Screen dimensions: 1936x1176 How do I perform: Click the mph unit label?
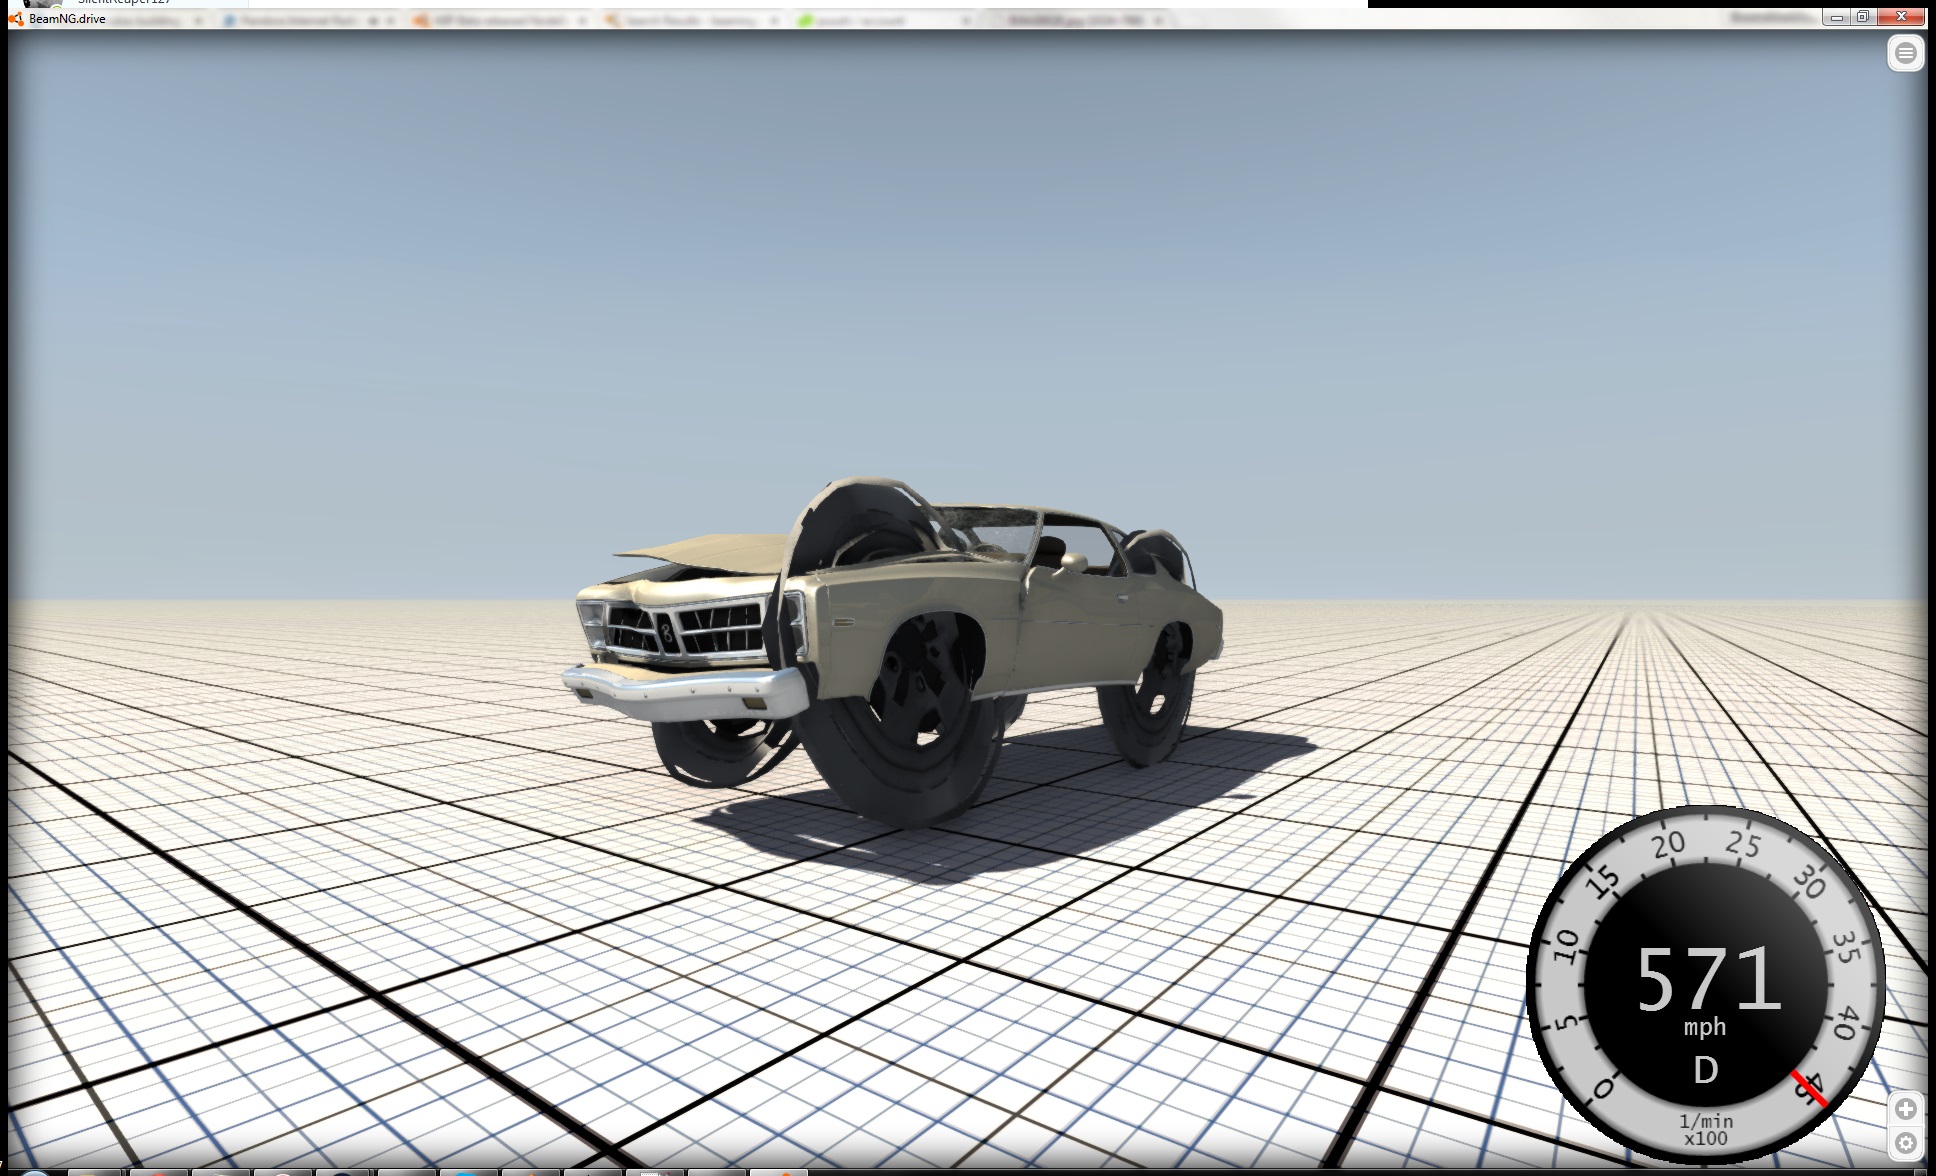pos(1705,1027)
